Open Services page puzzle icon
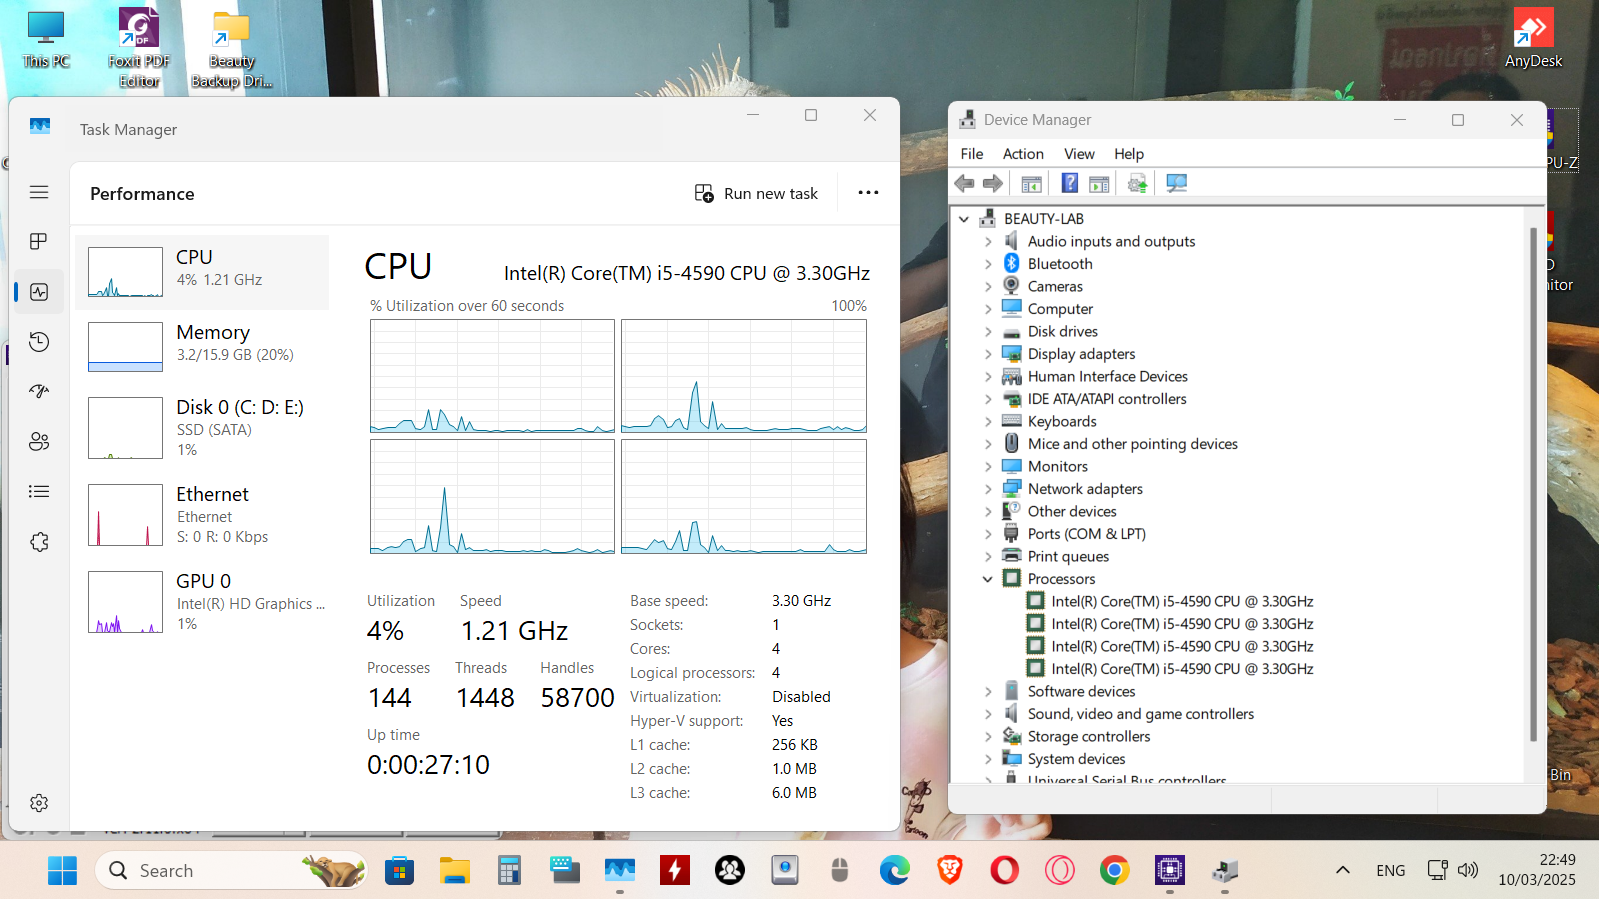This screenshot has width=1599, height=899. 39,542
